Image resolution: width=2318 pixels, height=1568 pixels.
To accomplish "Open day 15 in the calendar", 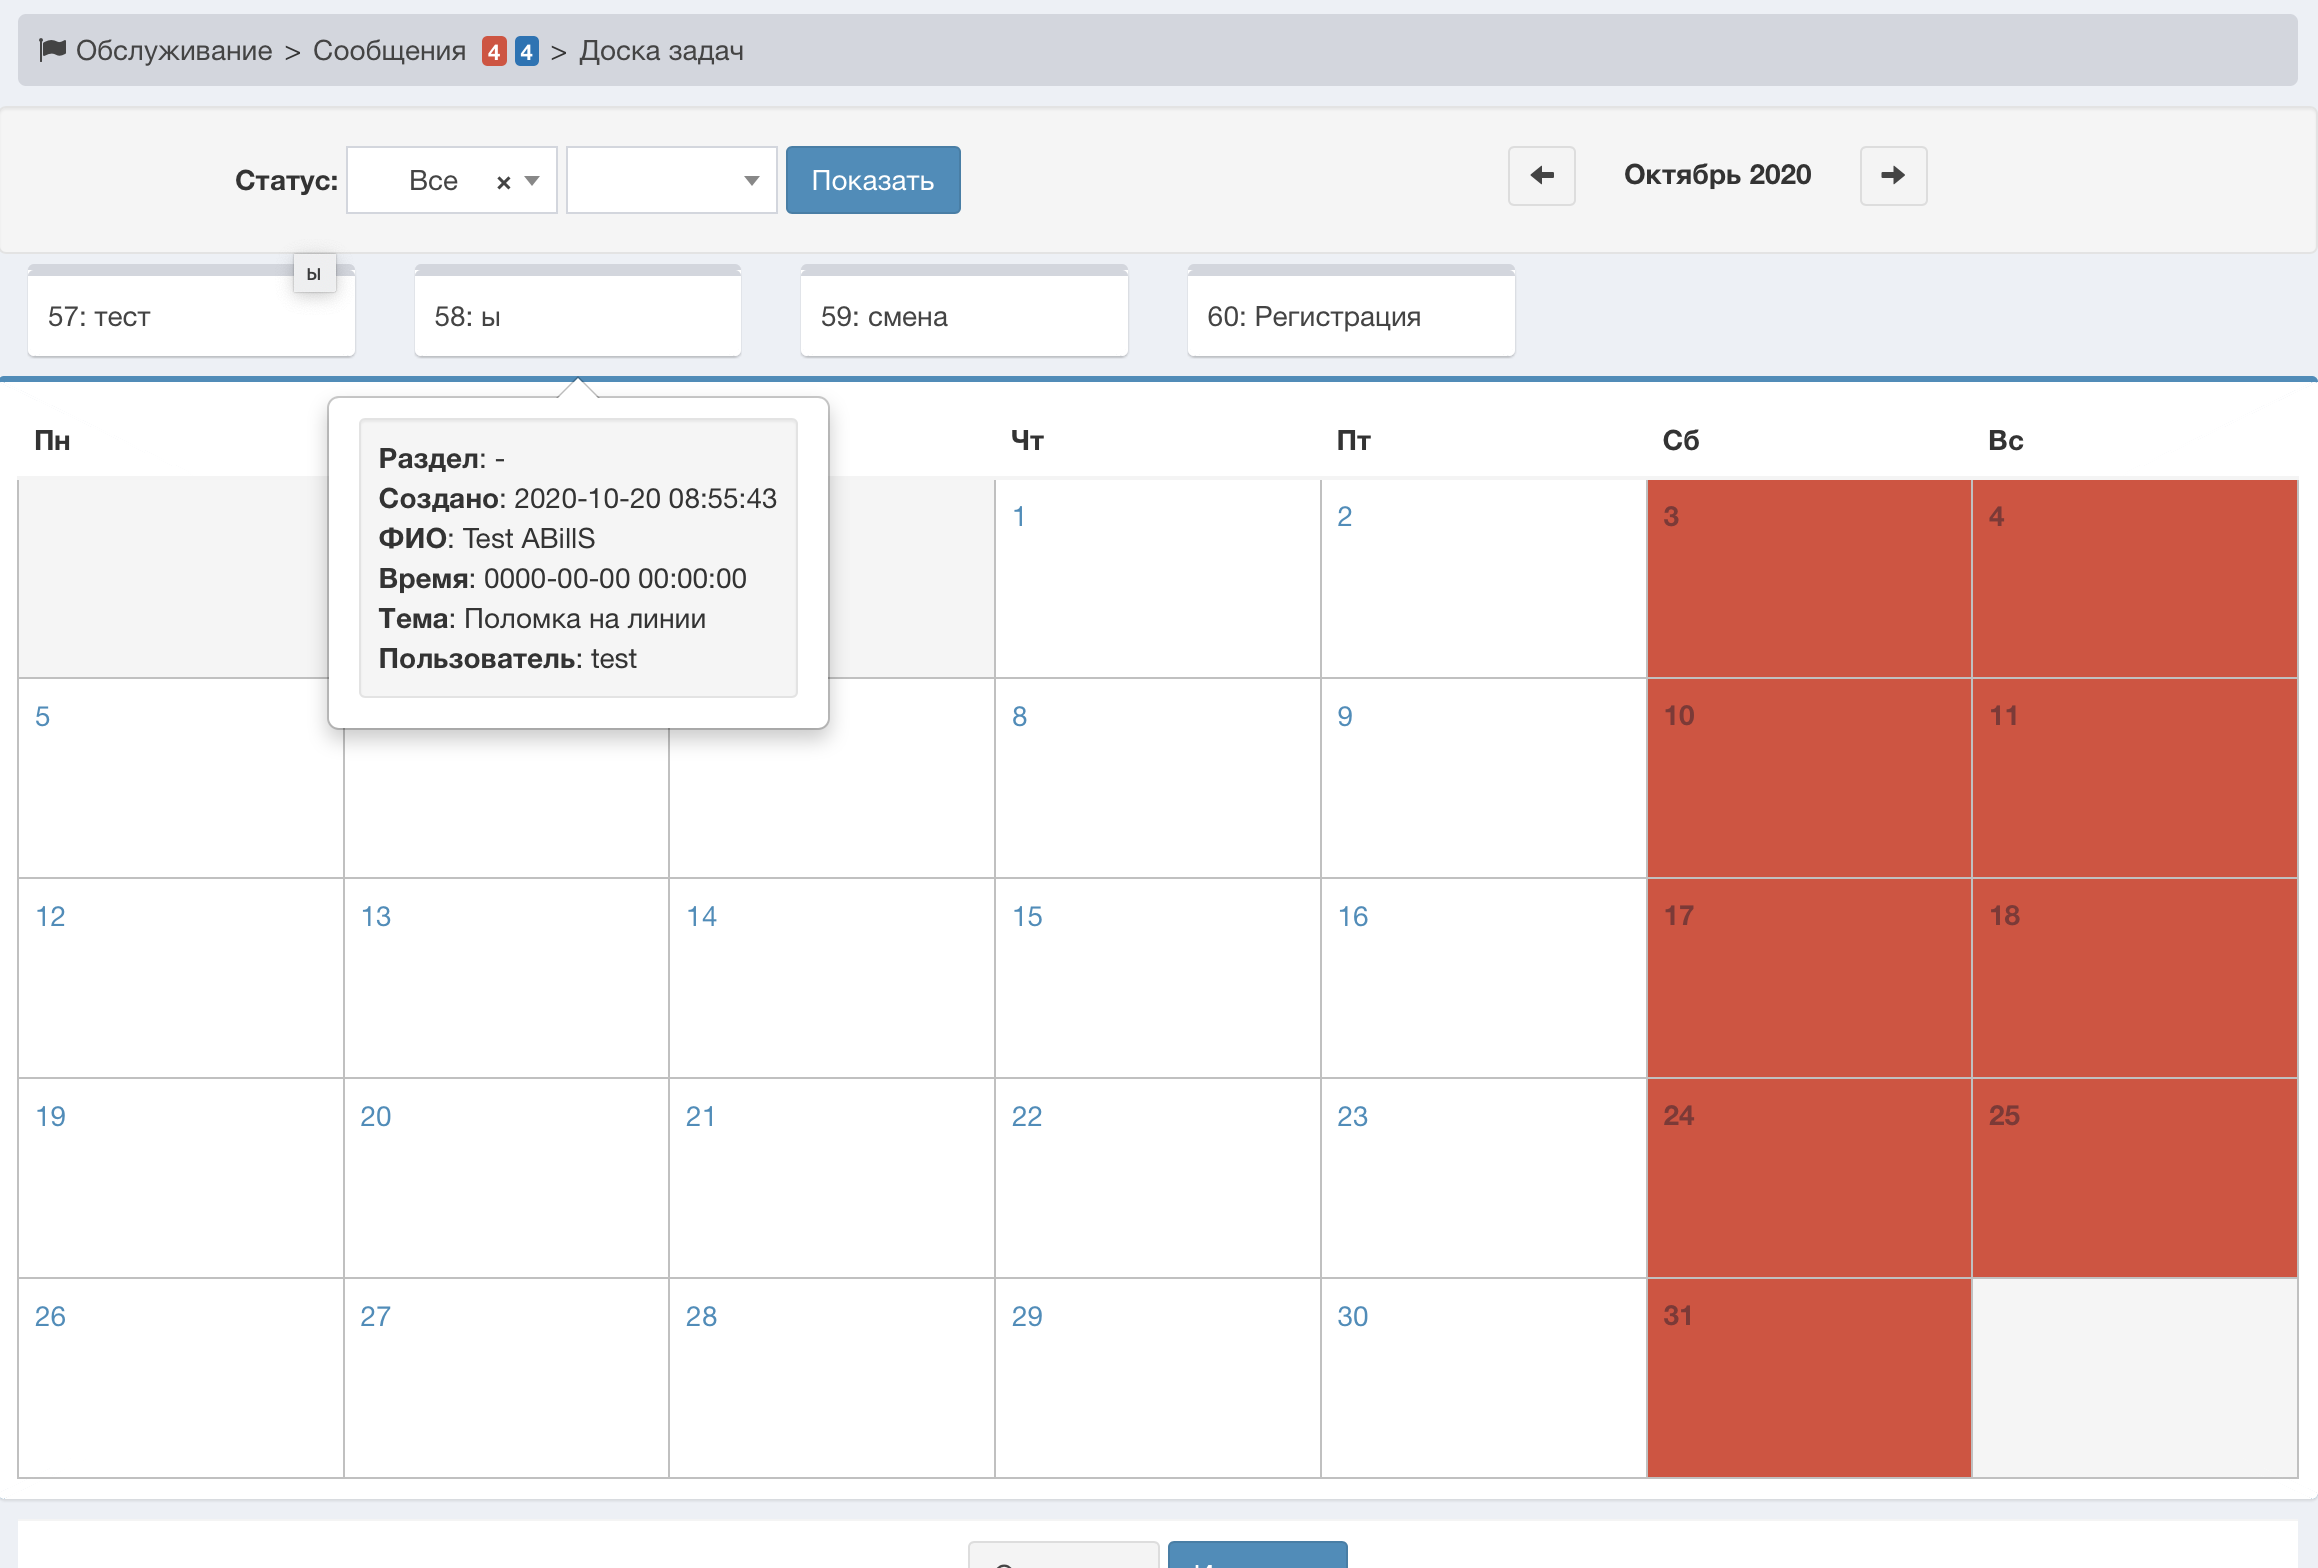I will 1027,916.
